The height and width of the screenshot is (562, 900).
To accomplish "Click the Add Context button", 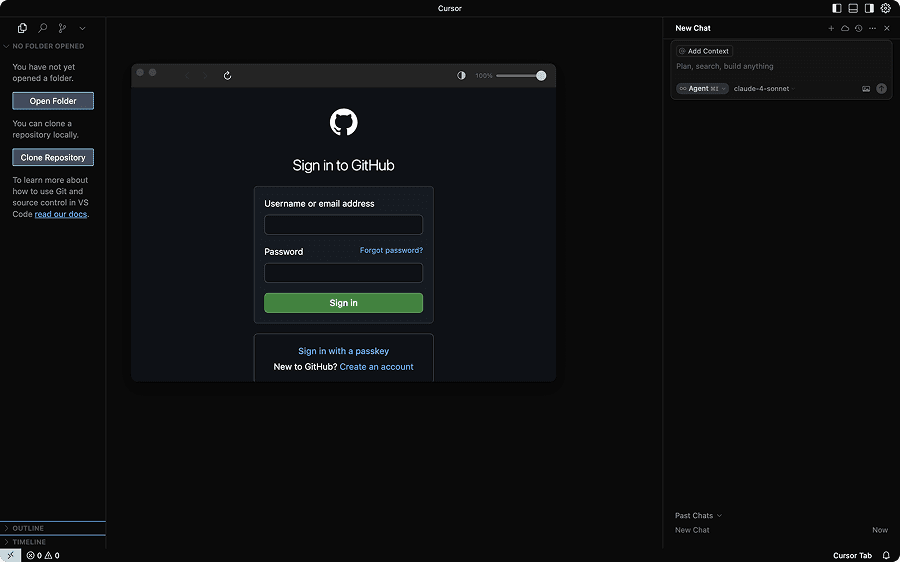I will tap(704, 51).
